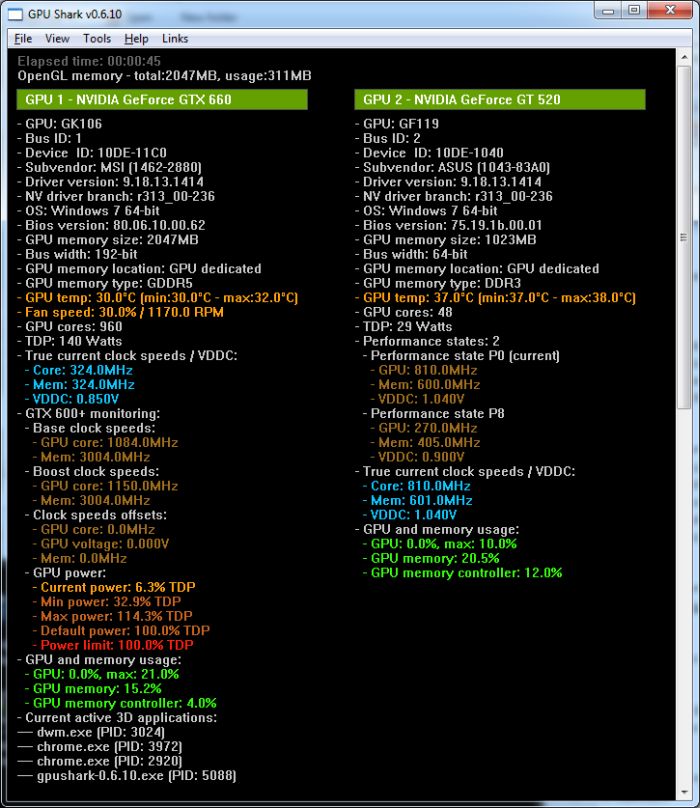
Task: Click GPU memory controller: 4.0%
Action: coord(121,703)
